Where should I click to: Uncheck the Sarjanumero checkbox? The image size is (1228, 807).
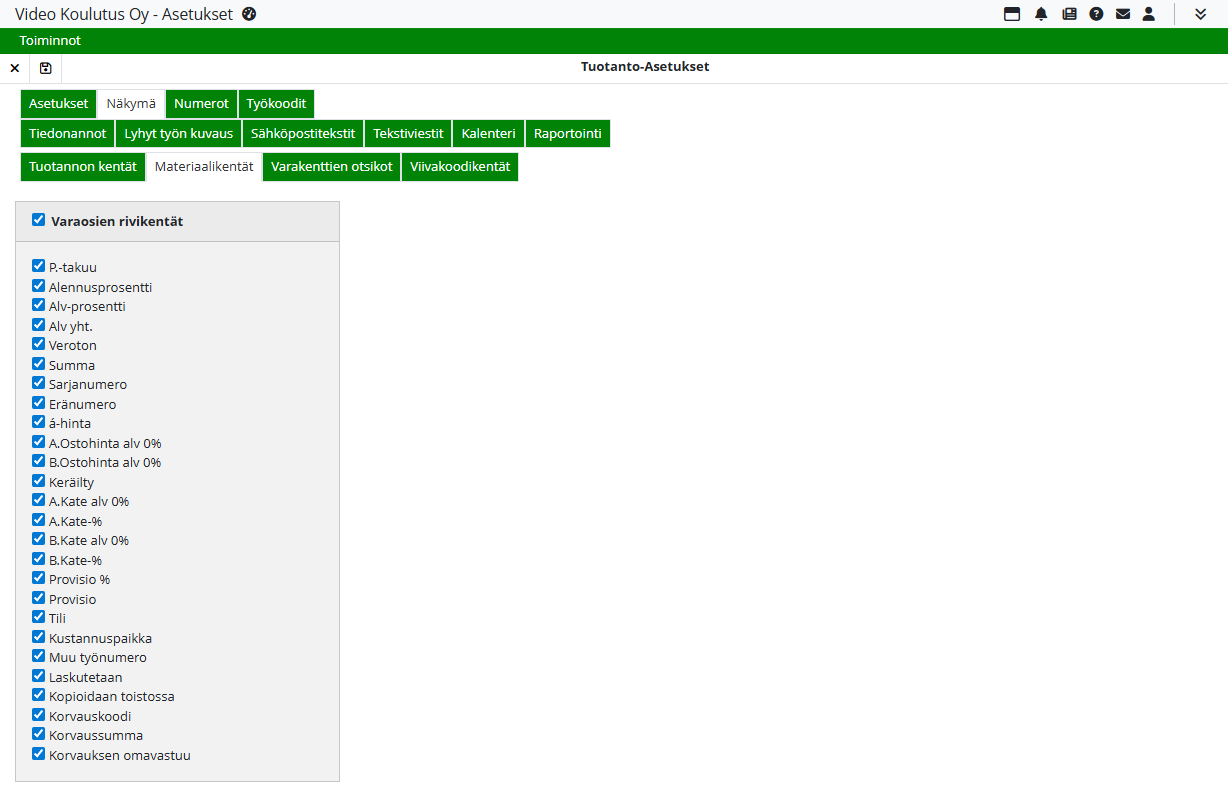pos(39,383)
